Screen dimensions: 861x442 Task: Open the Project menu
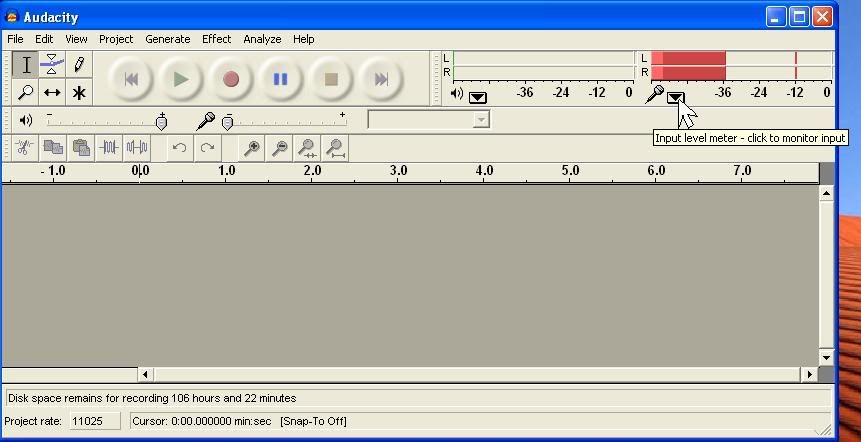coord(116,39)
